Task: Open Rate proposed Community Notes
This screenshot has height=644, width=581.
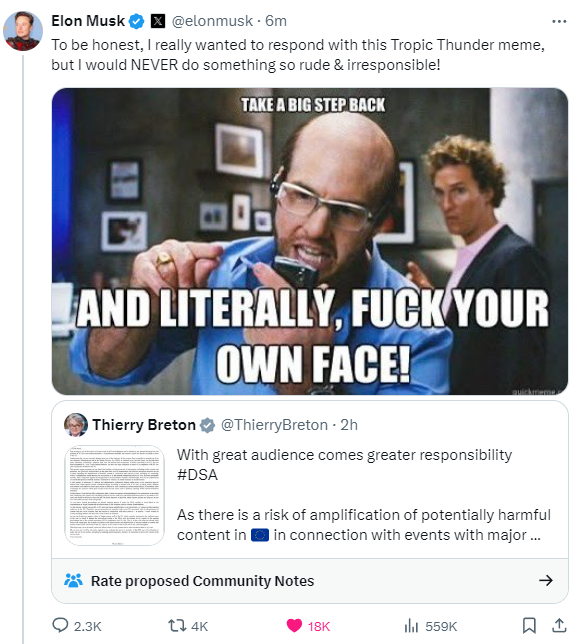Action: pyautogui.click(x=310, y=581)
